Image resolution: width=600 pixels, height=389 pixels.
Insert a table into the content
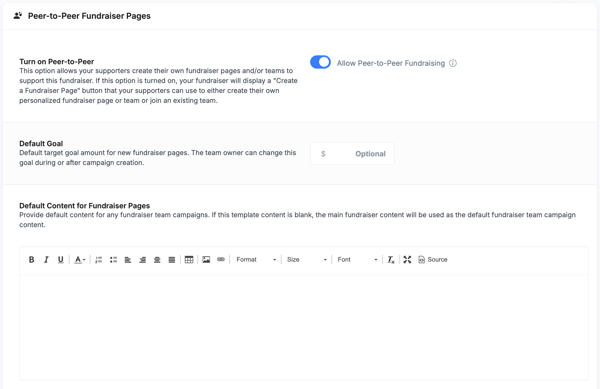click(x=189, y=260)
